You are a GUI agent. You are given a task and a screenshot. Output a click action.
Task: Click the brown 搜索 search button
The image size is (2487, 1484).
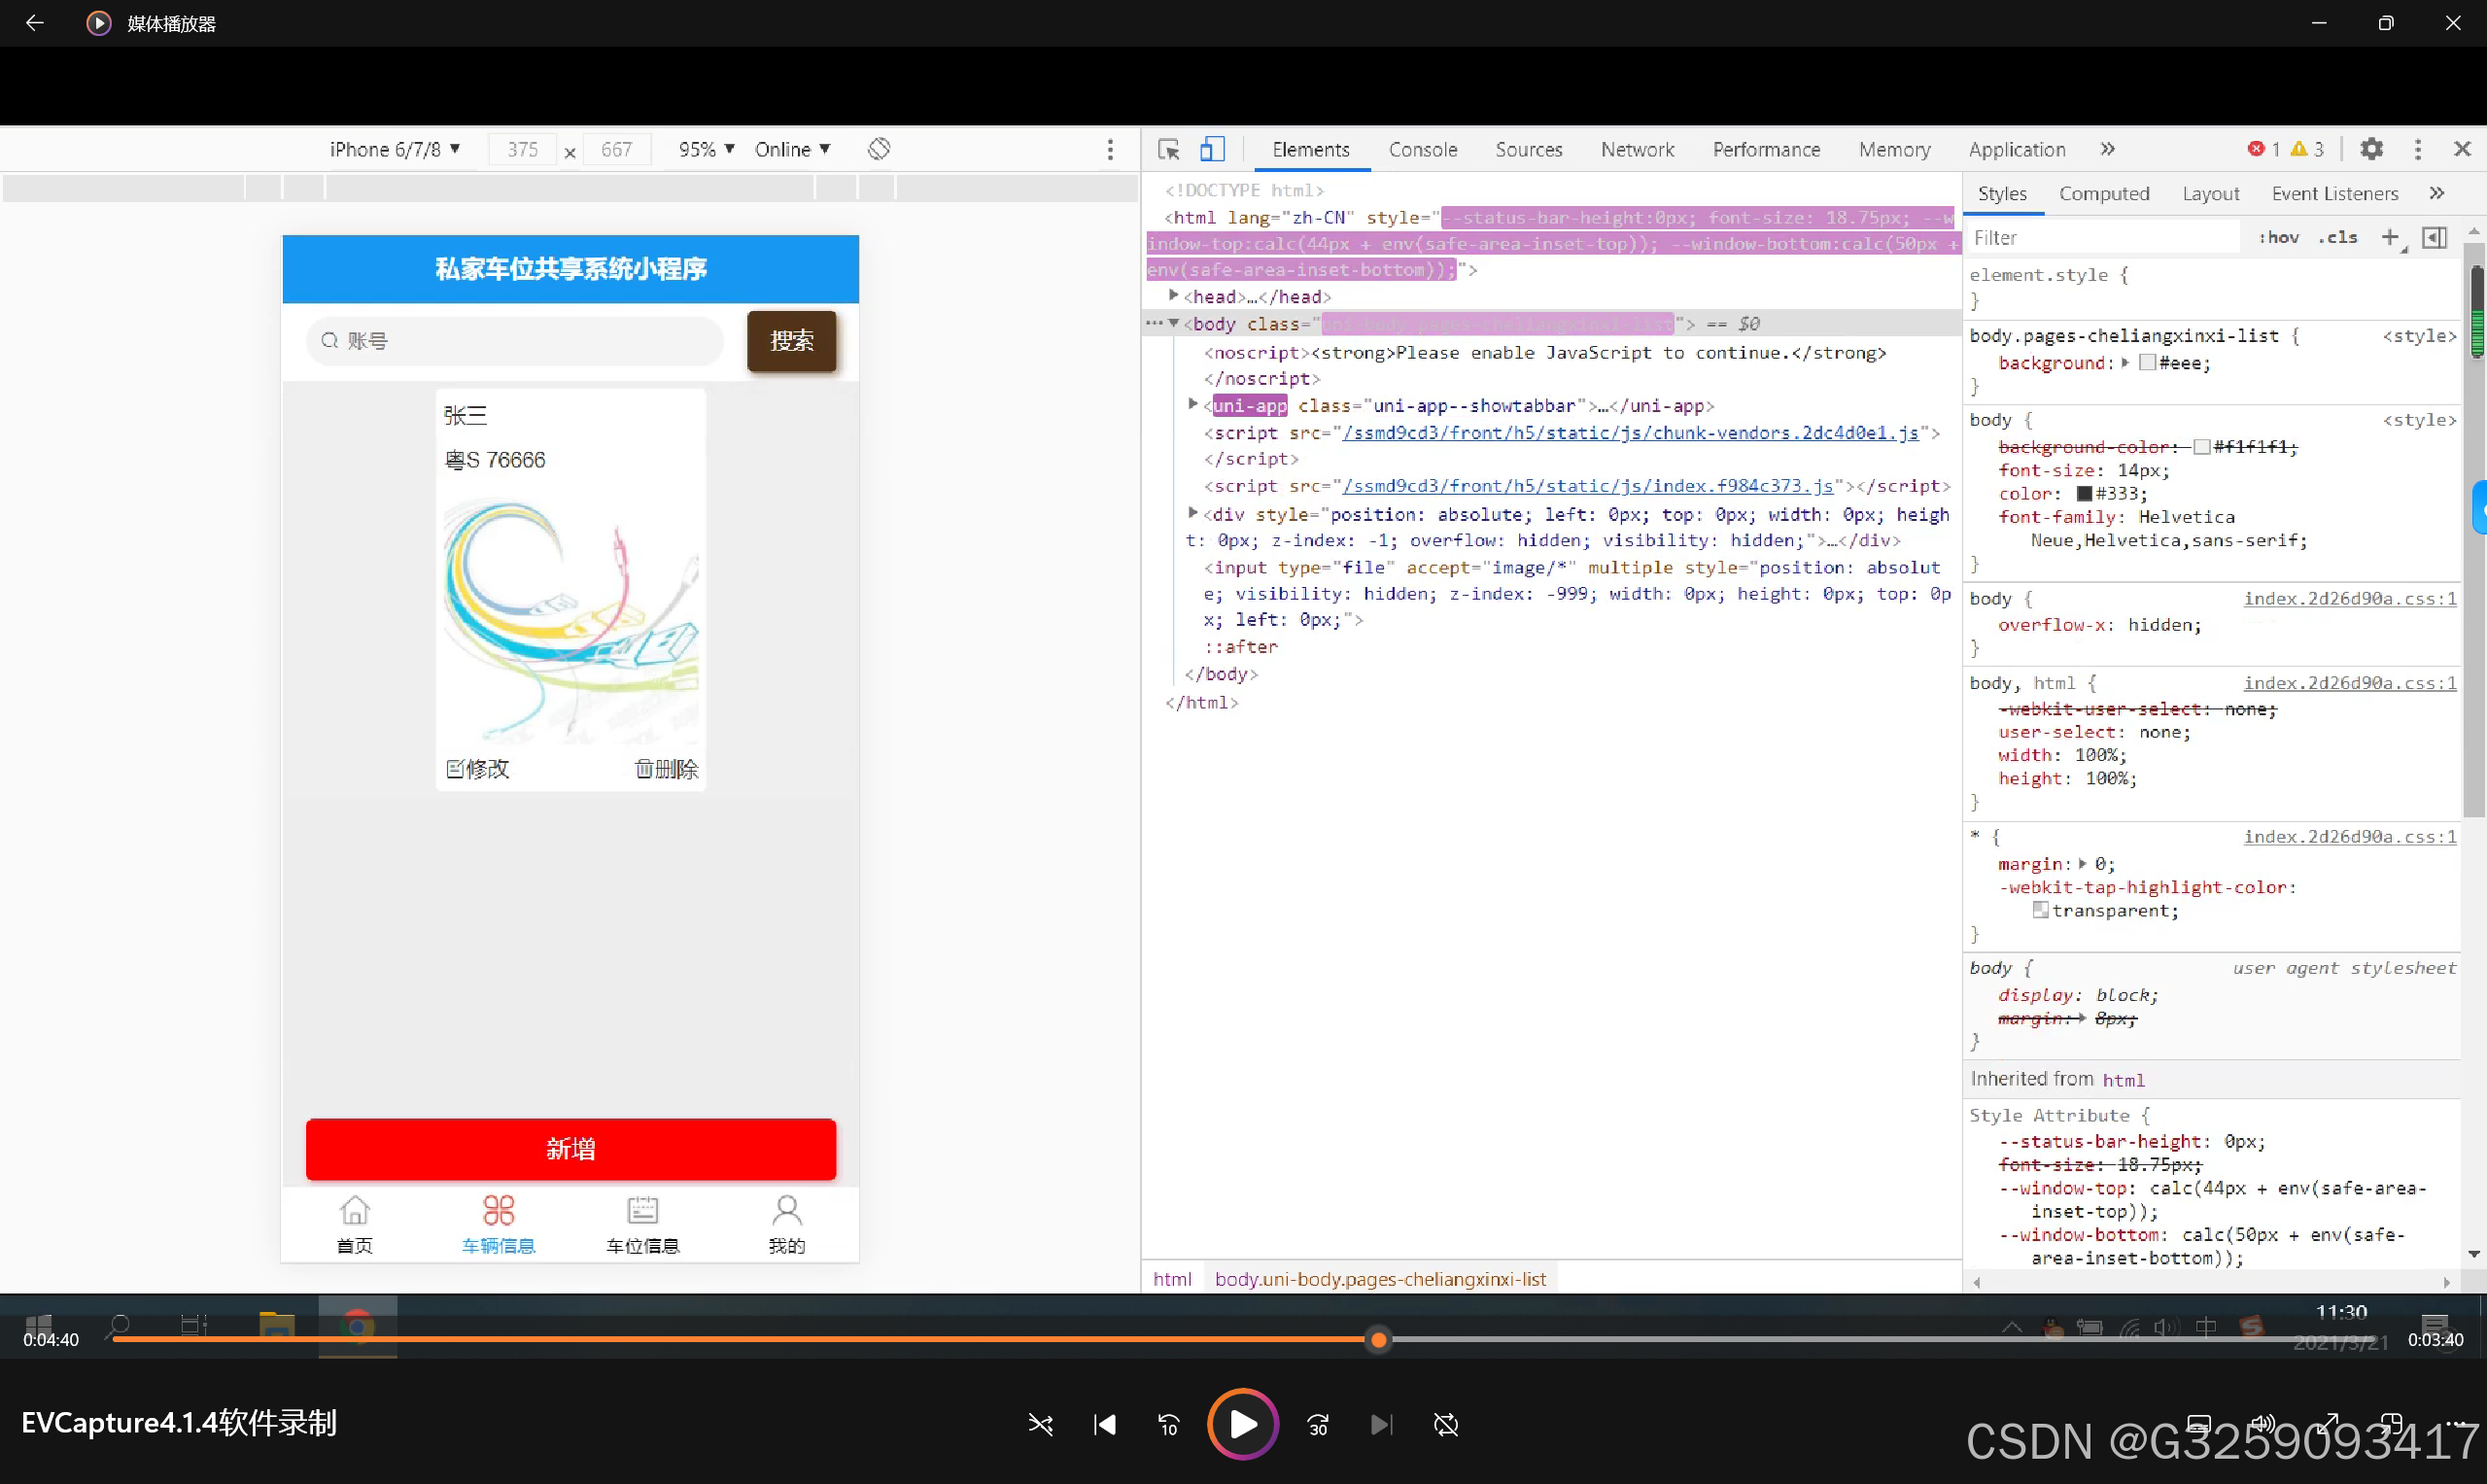pos(791,341)
